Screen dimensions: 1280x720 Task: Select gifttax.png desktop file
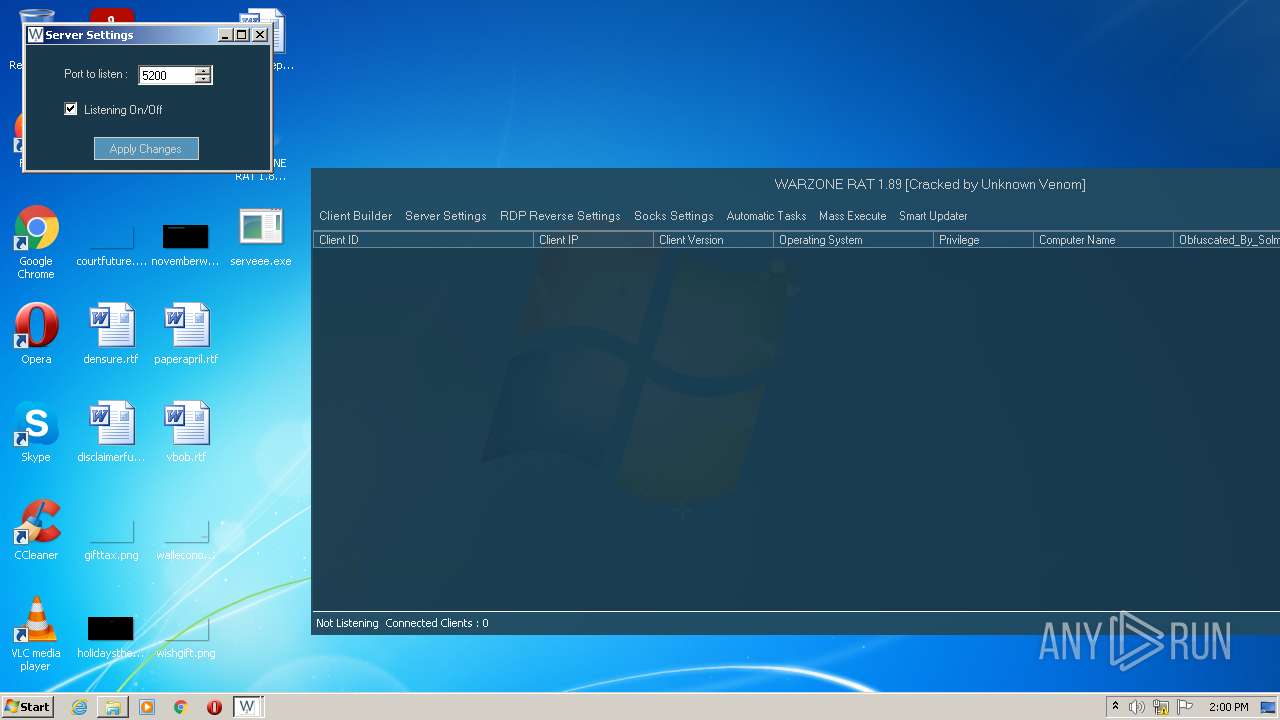coord(111,541)
